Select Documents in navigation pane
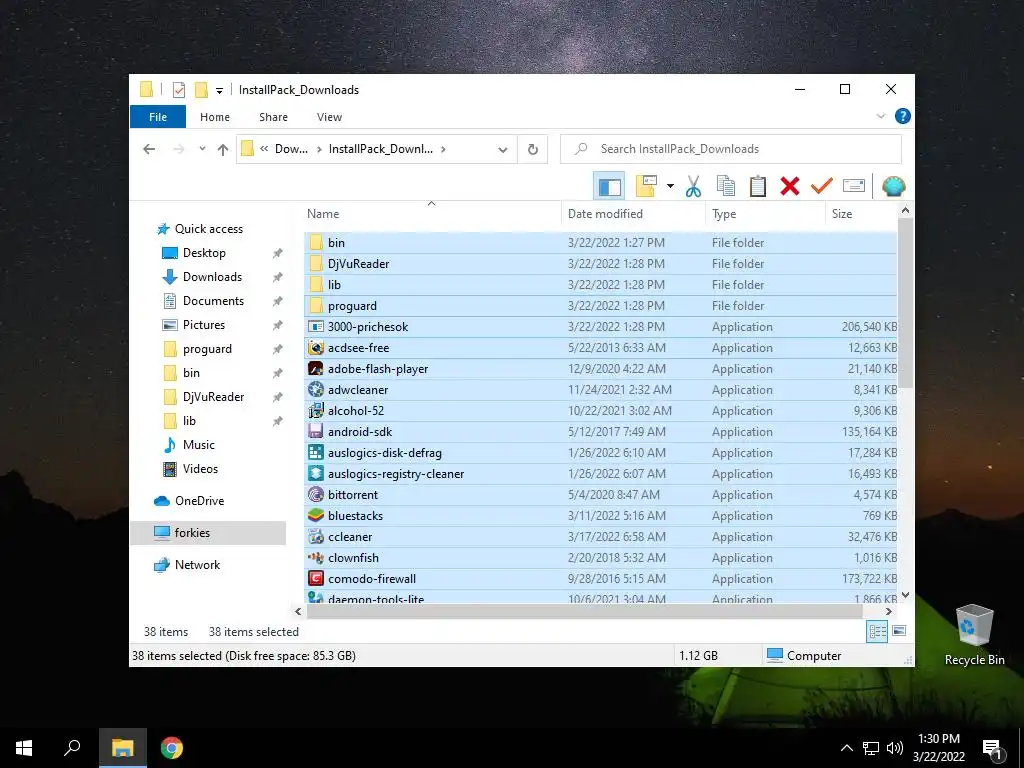1024x768 pixels. [213, 301]
